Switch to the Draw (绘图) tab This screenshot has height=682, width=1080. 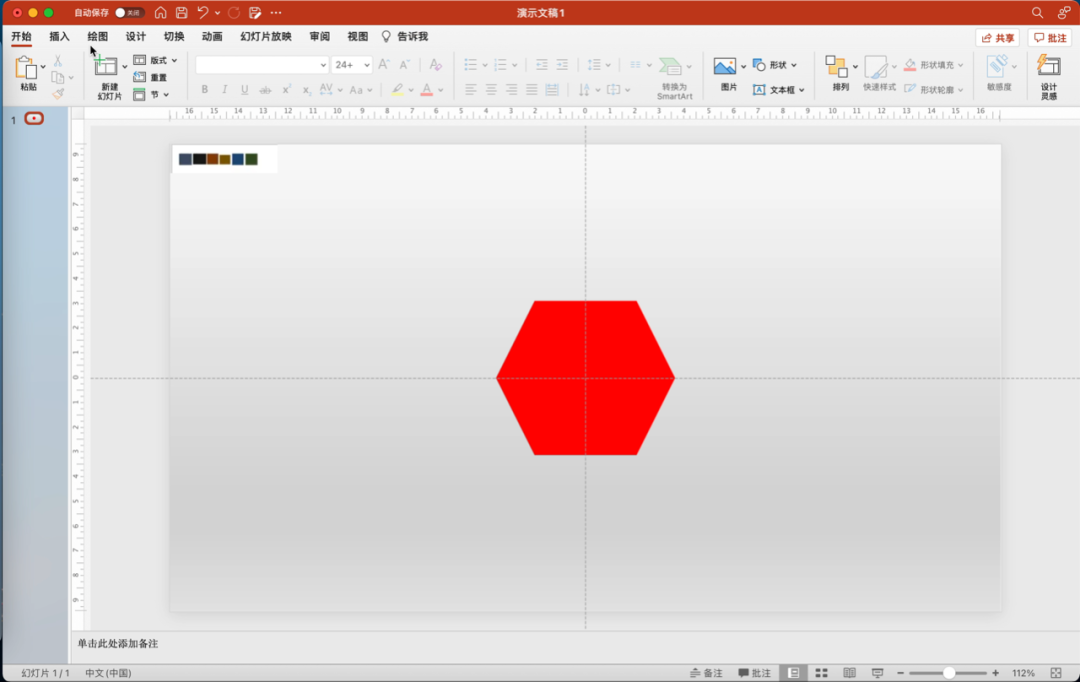click(98, 37)
